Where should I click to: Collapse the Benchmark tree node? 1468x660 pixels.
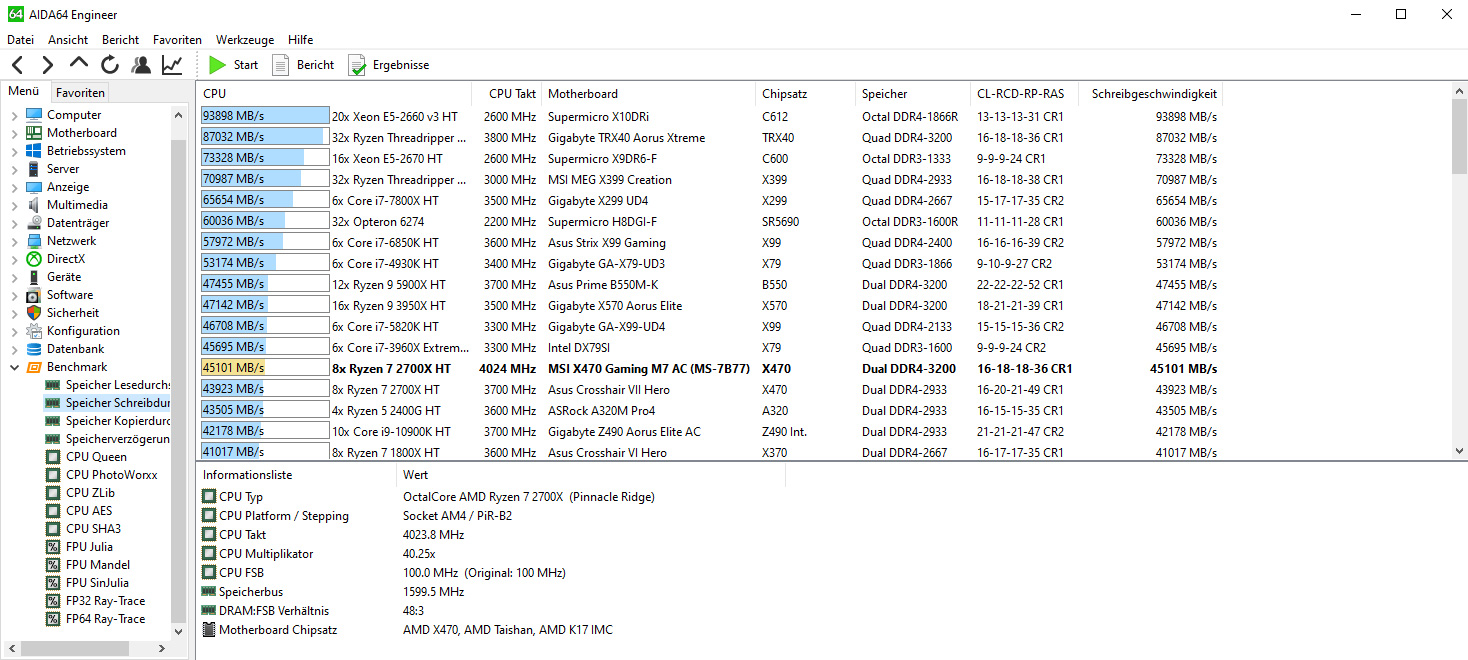[x=14, y=367]
